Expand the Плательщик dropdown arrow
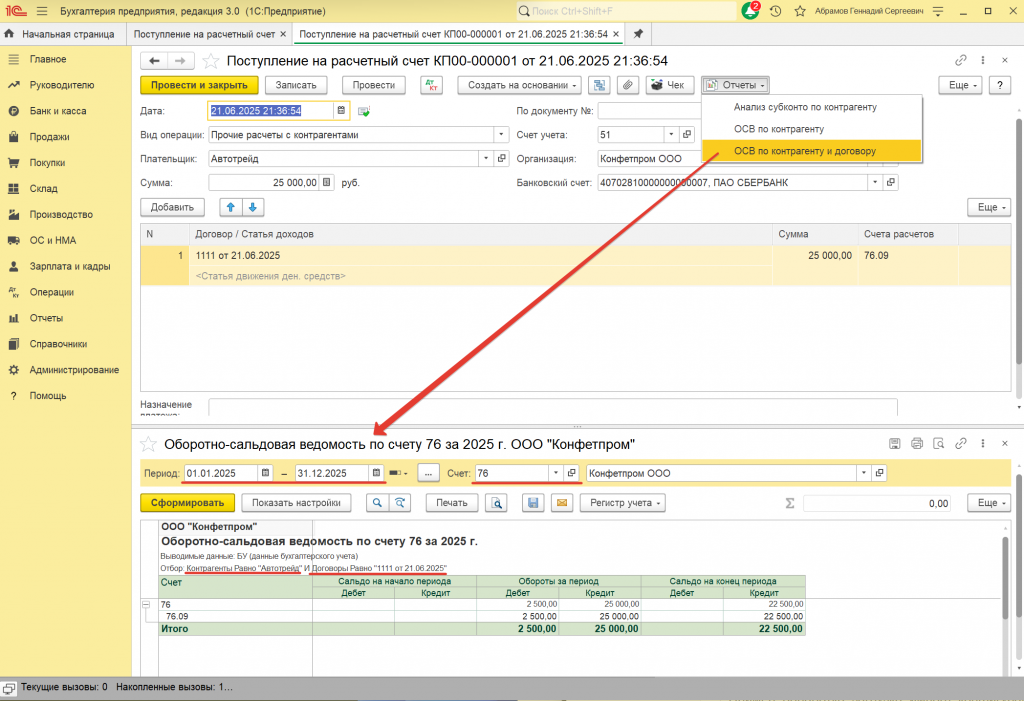Image resolution: width=1024 pixels, height=701 pixels. click(486, 159)
